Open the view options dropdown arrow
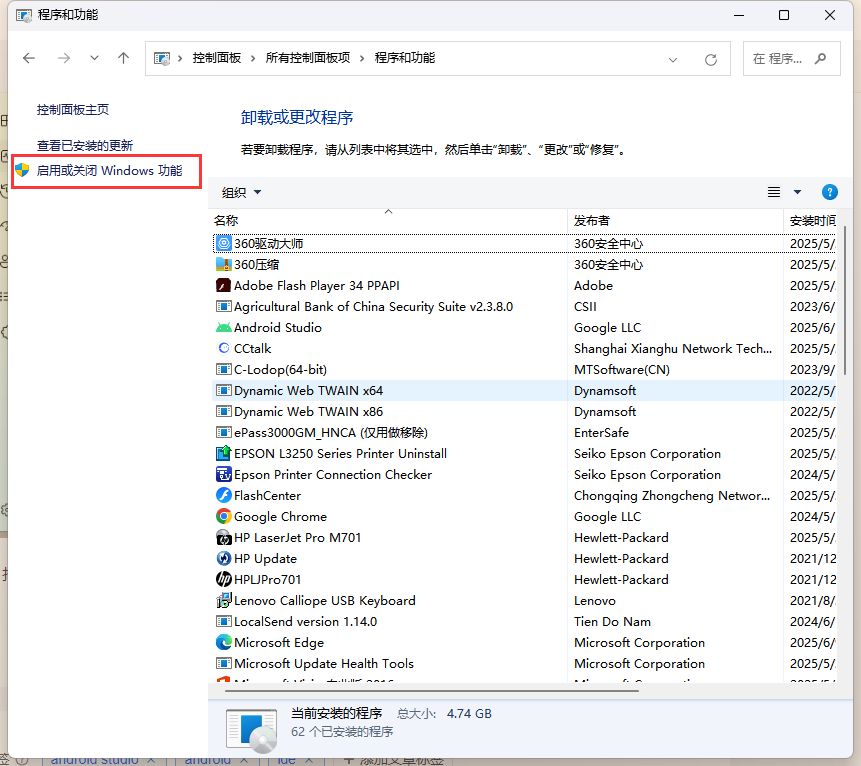Screen dimensions: 861x766 797,192
